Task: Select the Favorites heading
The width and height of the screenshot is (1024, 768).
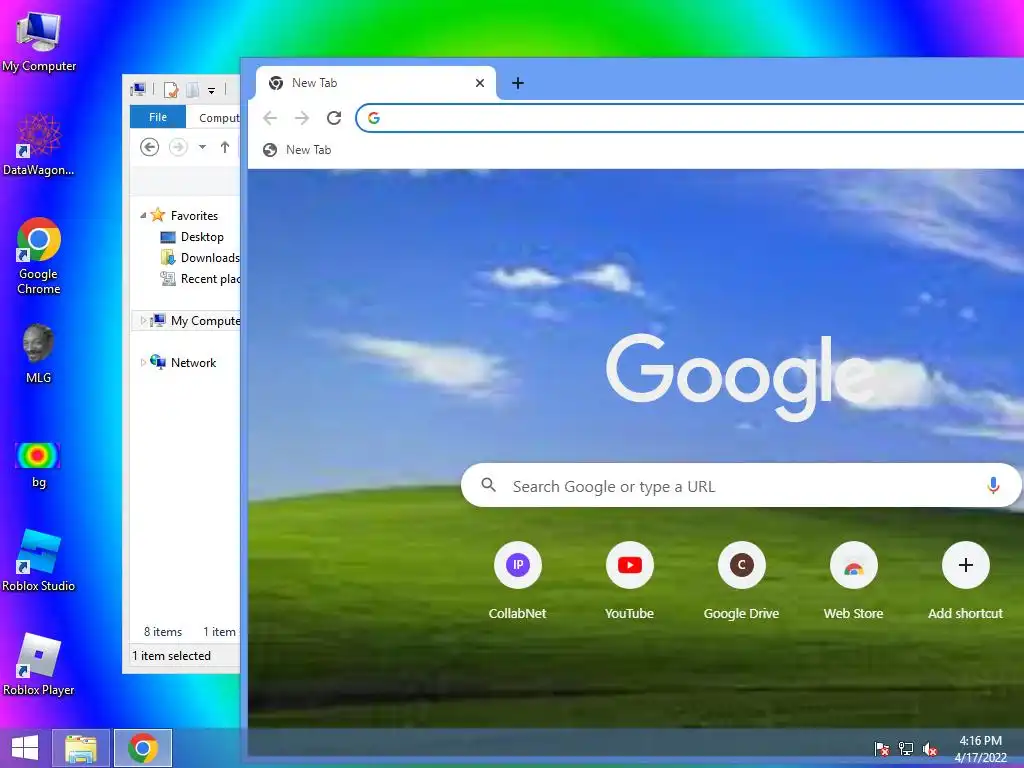Action: coord(185,215)
